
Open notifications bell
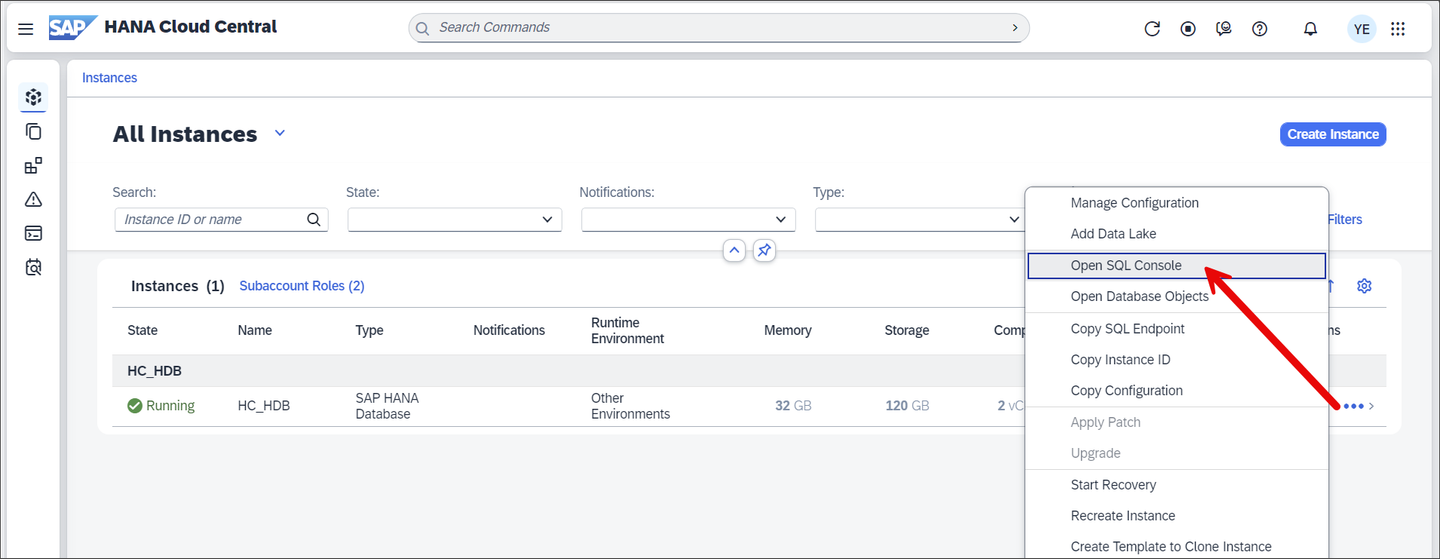tap(1310, 29)
